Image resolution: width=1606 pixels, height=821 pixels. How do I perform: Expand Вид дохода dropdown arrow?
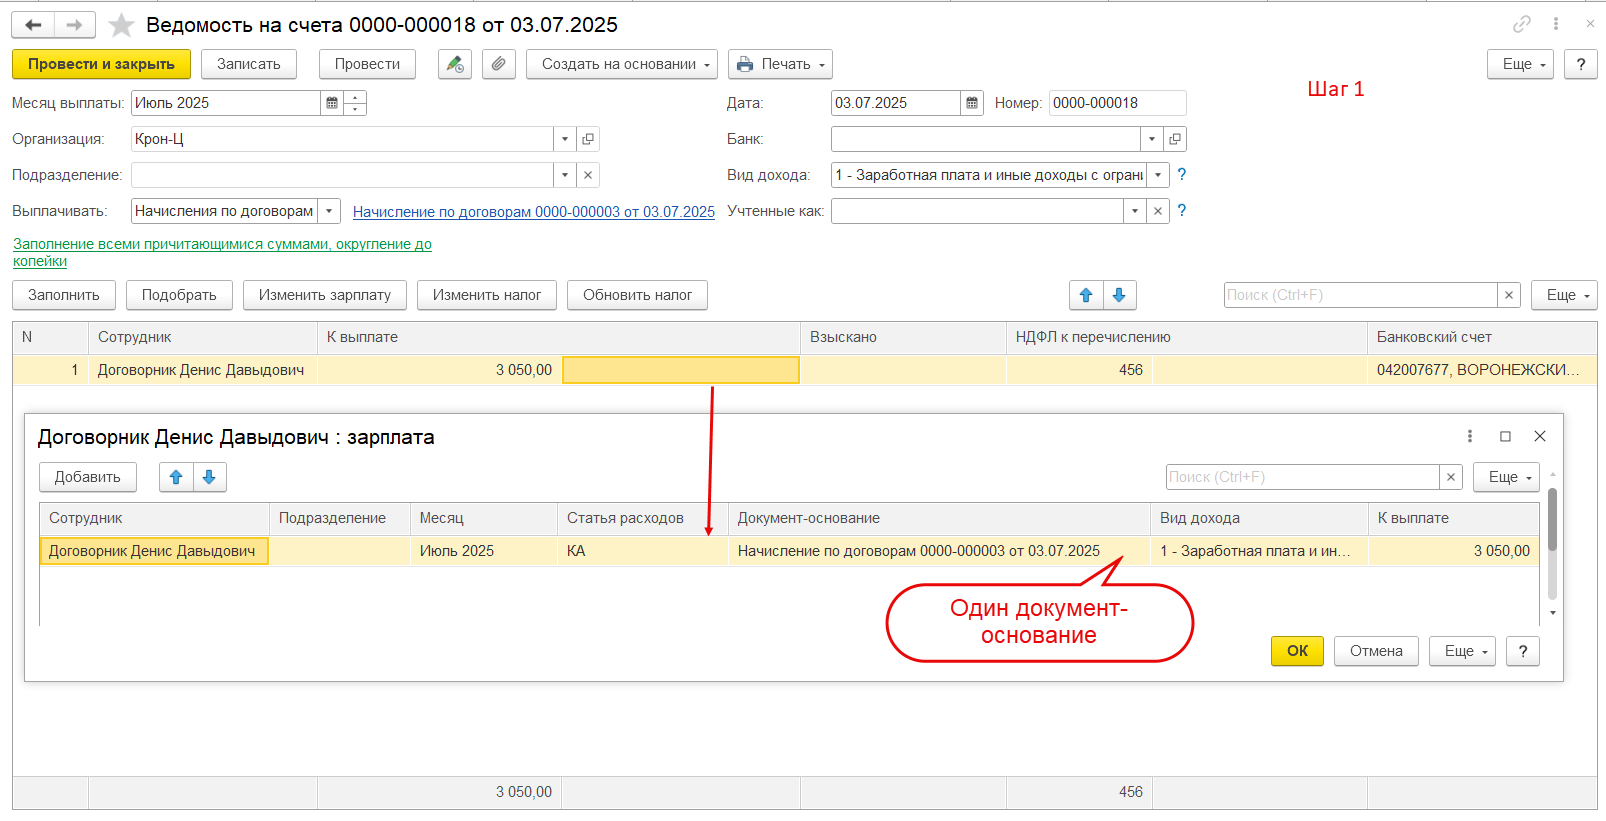coord(1158,175)
